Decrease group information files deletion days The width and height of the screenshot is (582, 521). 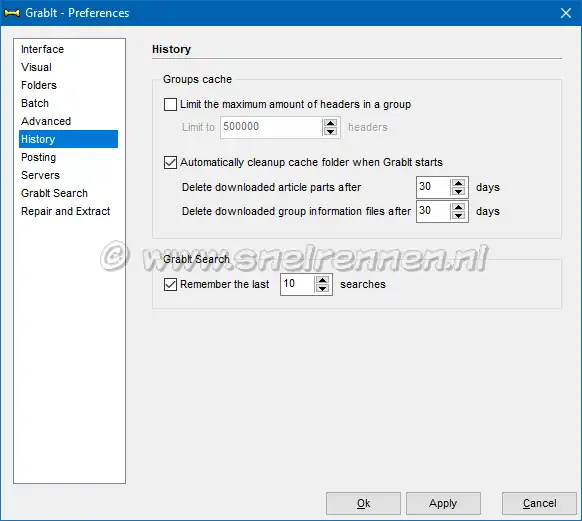[459, 216]
